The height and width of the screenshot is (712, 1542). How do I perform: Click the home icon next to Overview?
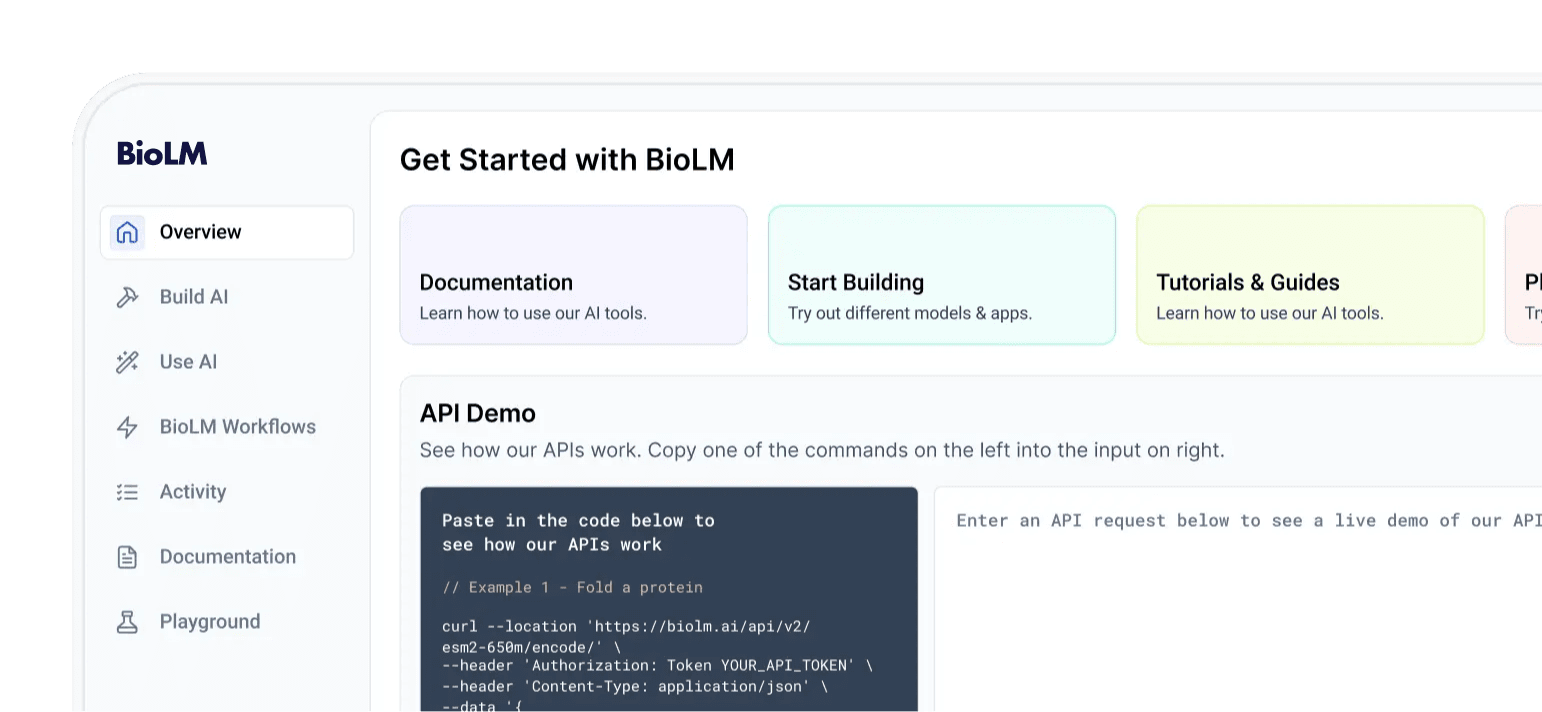[127, 232]
